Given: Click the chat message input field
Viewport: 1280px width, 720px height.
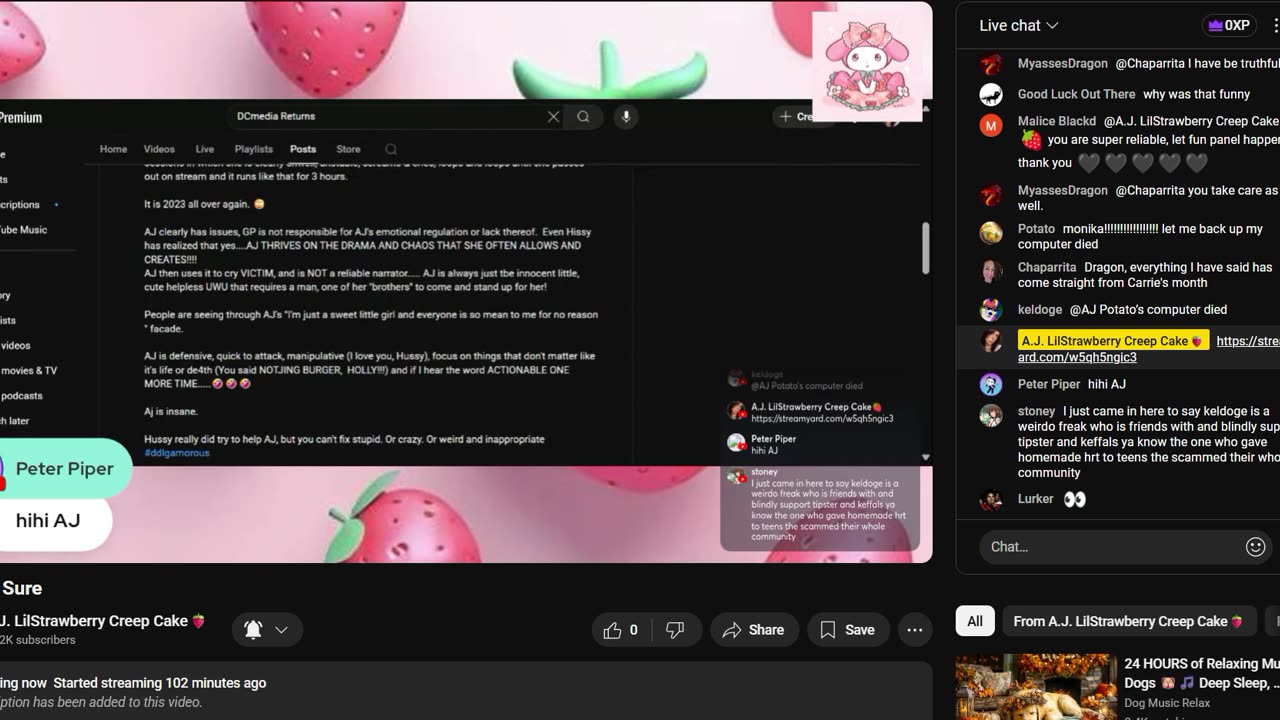Looking at the screenshot, I should click(x=1110, y=547).
